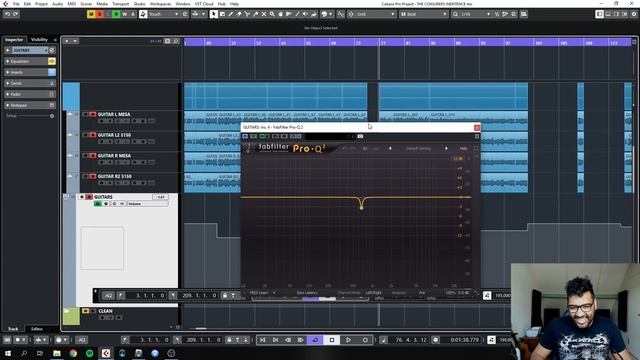Open the Studio menu
The image size is (640, 360).
tap(139, 4)
